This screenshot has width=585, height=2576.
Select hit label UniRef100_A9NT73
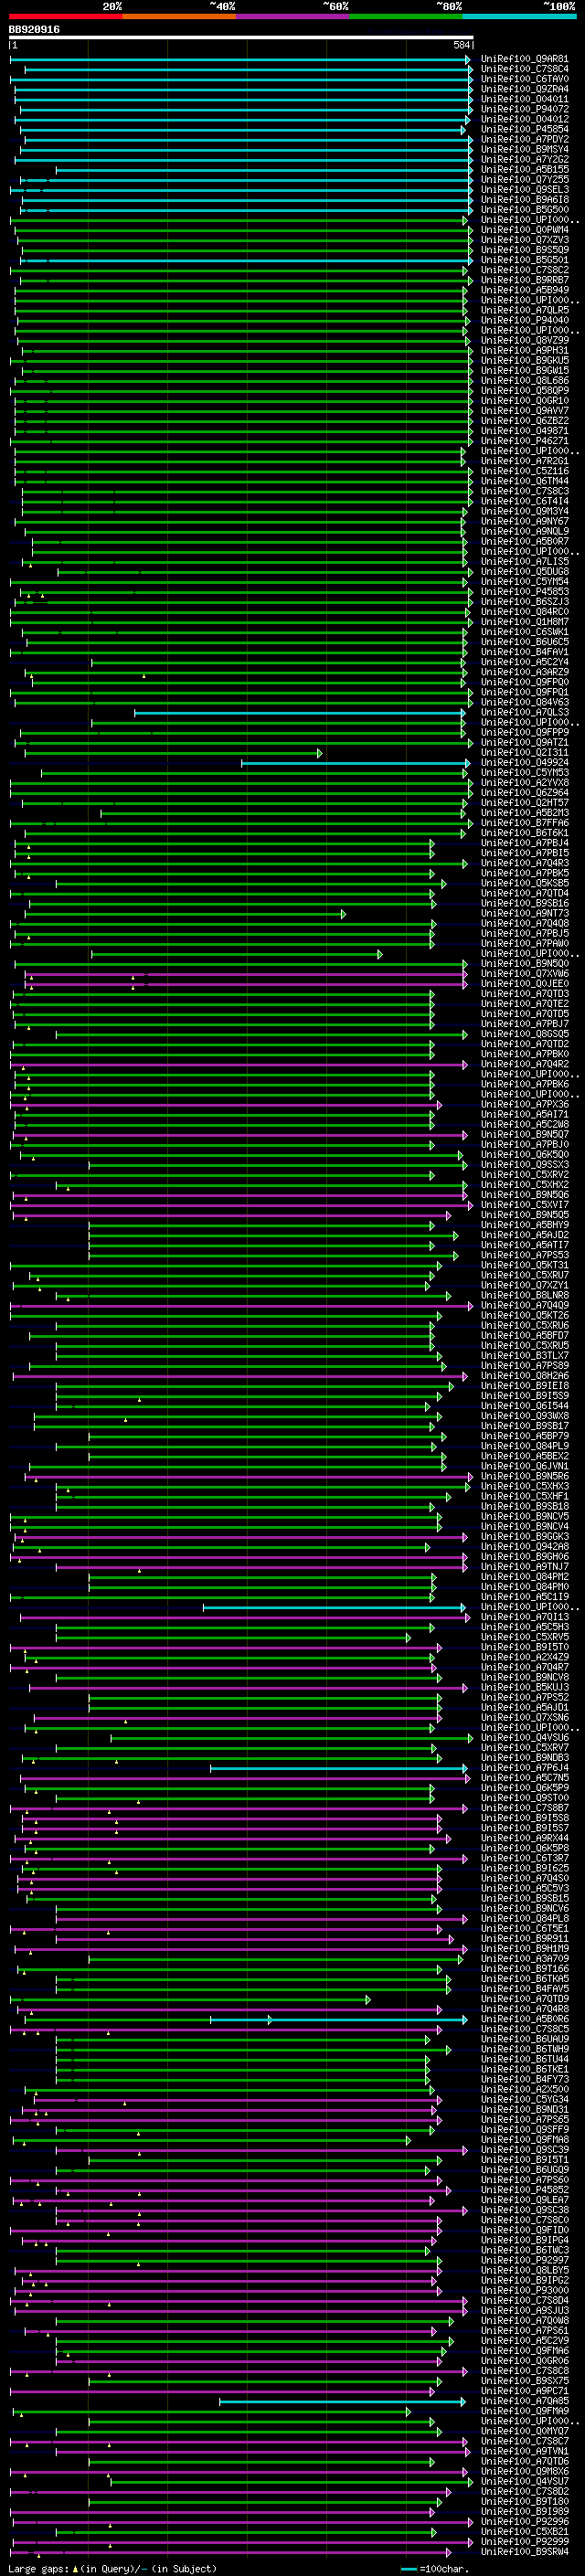tap(525, 913)
